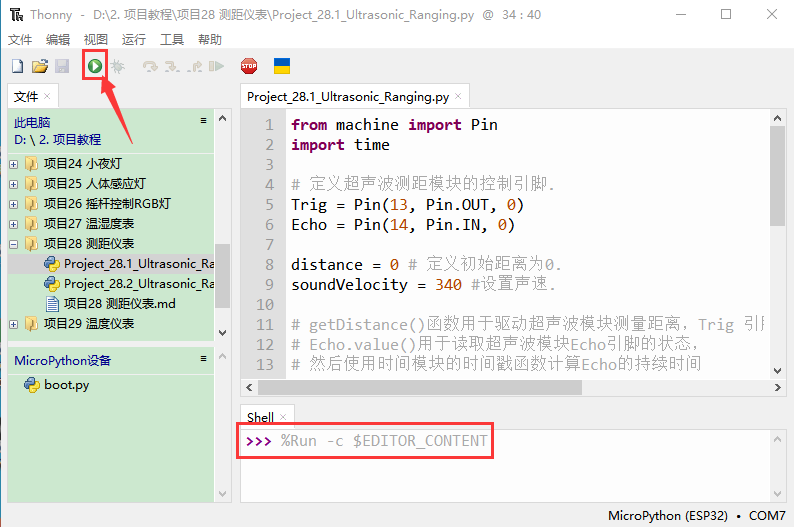Open the 工具 menu
Screen dimensions: 794x527
click(172, 39)
